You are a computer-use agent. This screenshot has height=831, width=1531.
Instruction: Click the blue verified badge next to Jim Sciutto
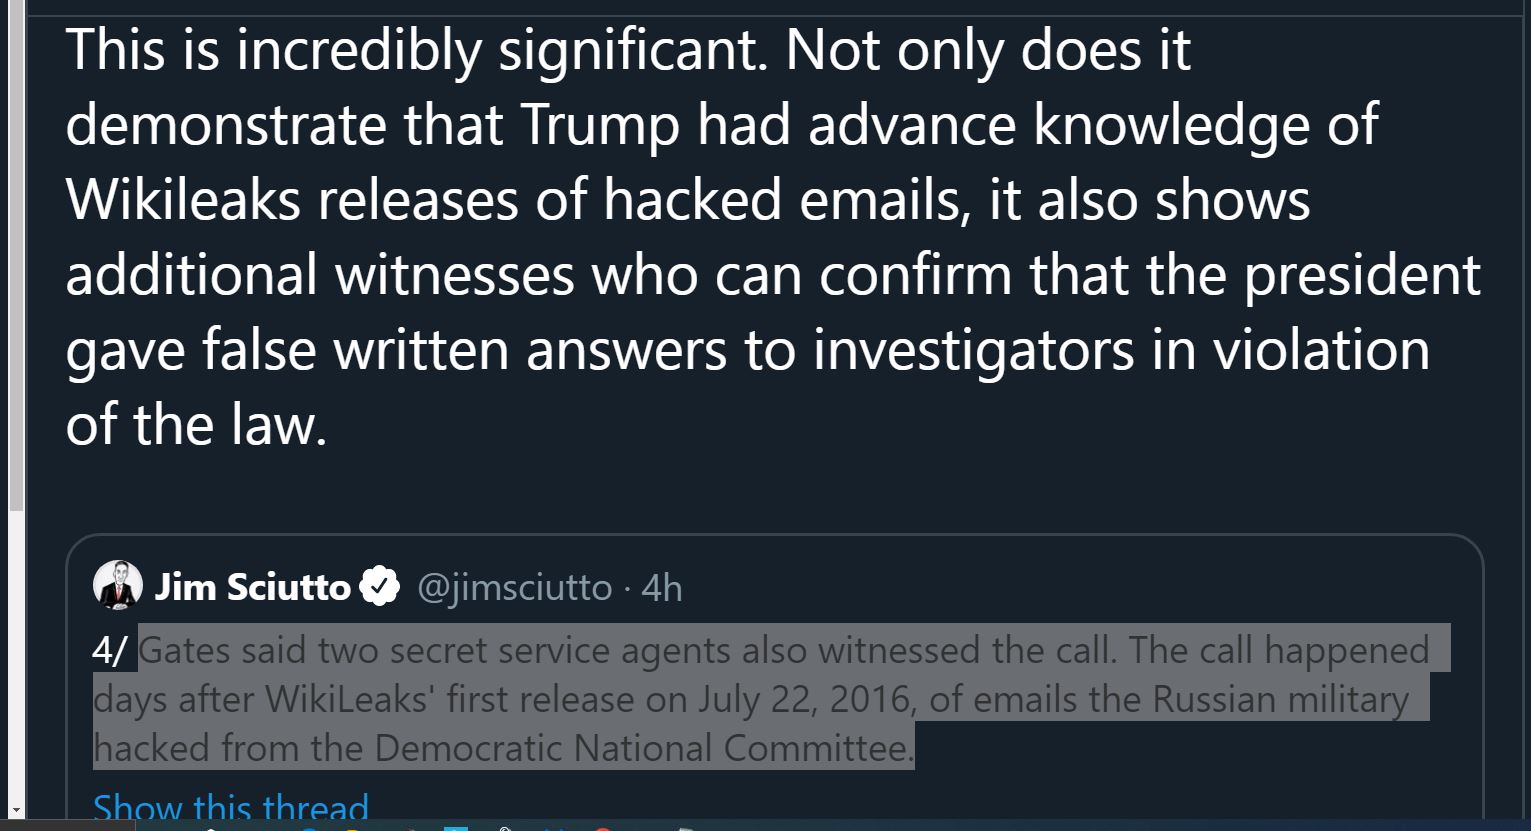380,587
